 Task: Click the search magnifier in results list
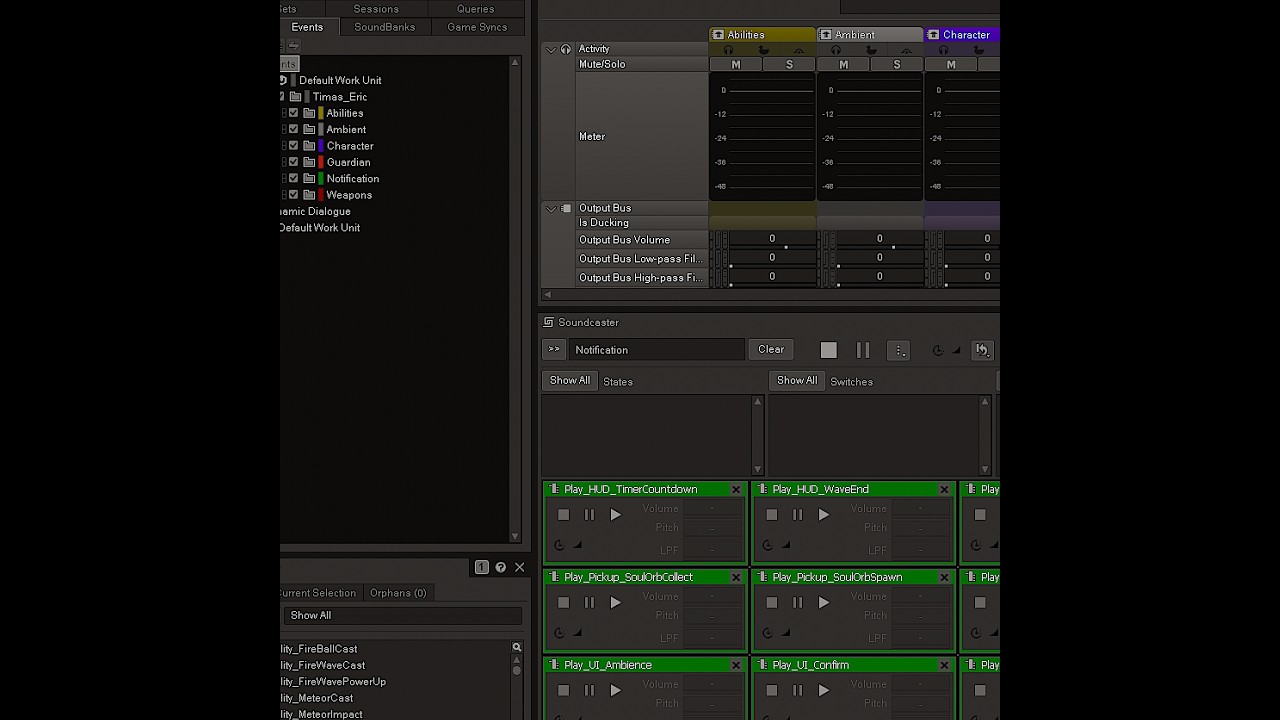(x=517, y=648)
